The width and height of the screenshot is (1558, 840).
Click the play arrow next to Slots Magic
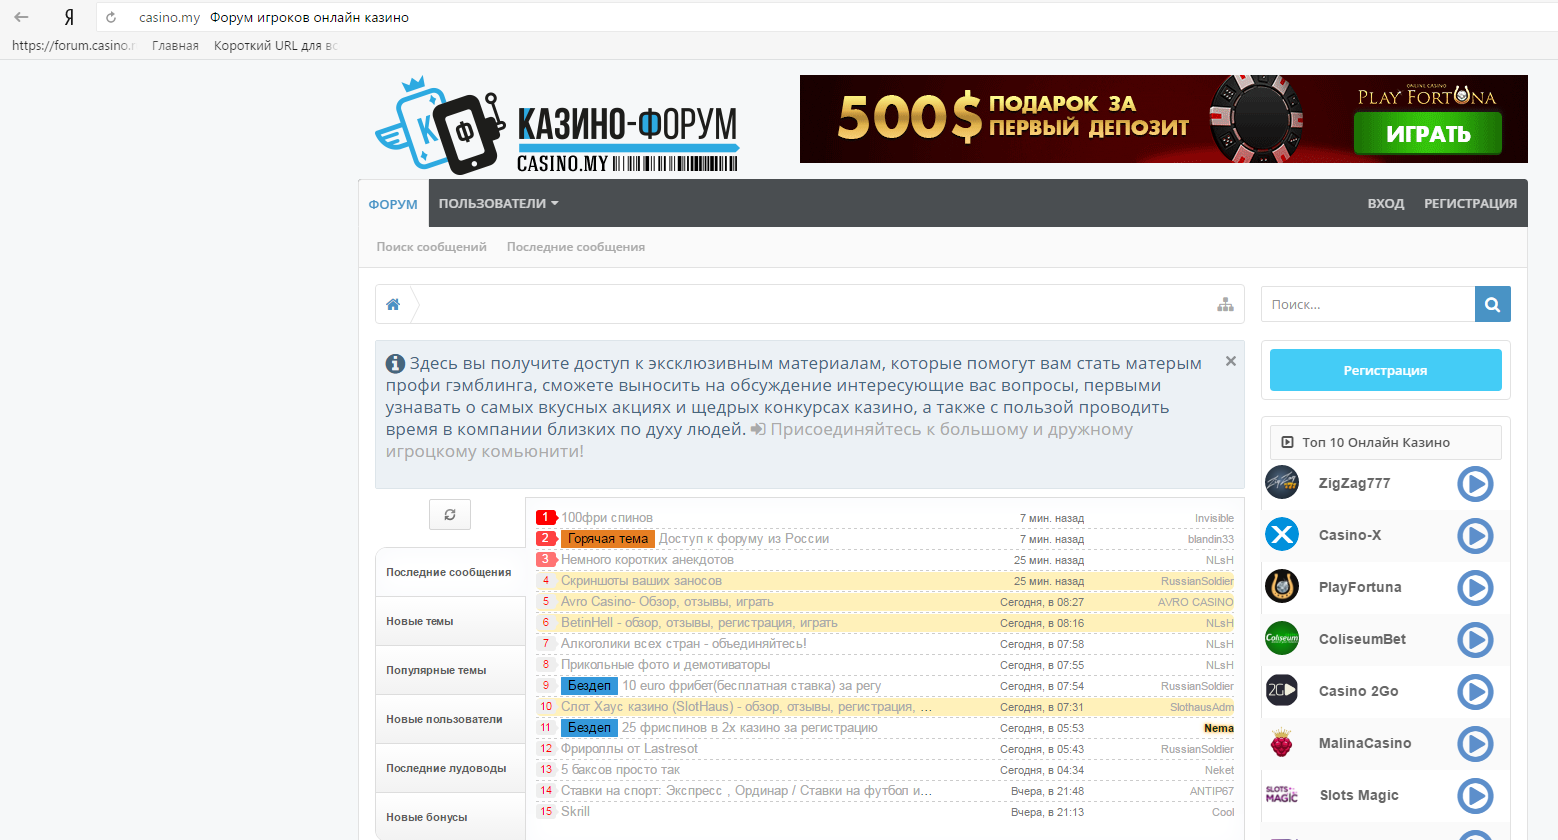tap(1475, 796)
